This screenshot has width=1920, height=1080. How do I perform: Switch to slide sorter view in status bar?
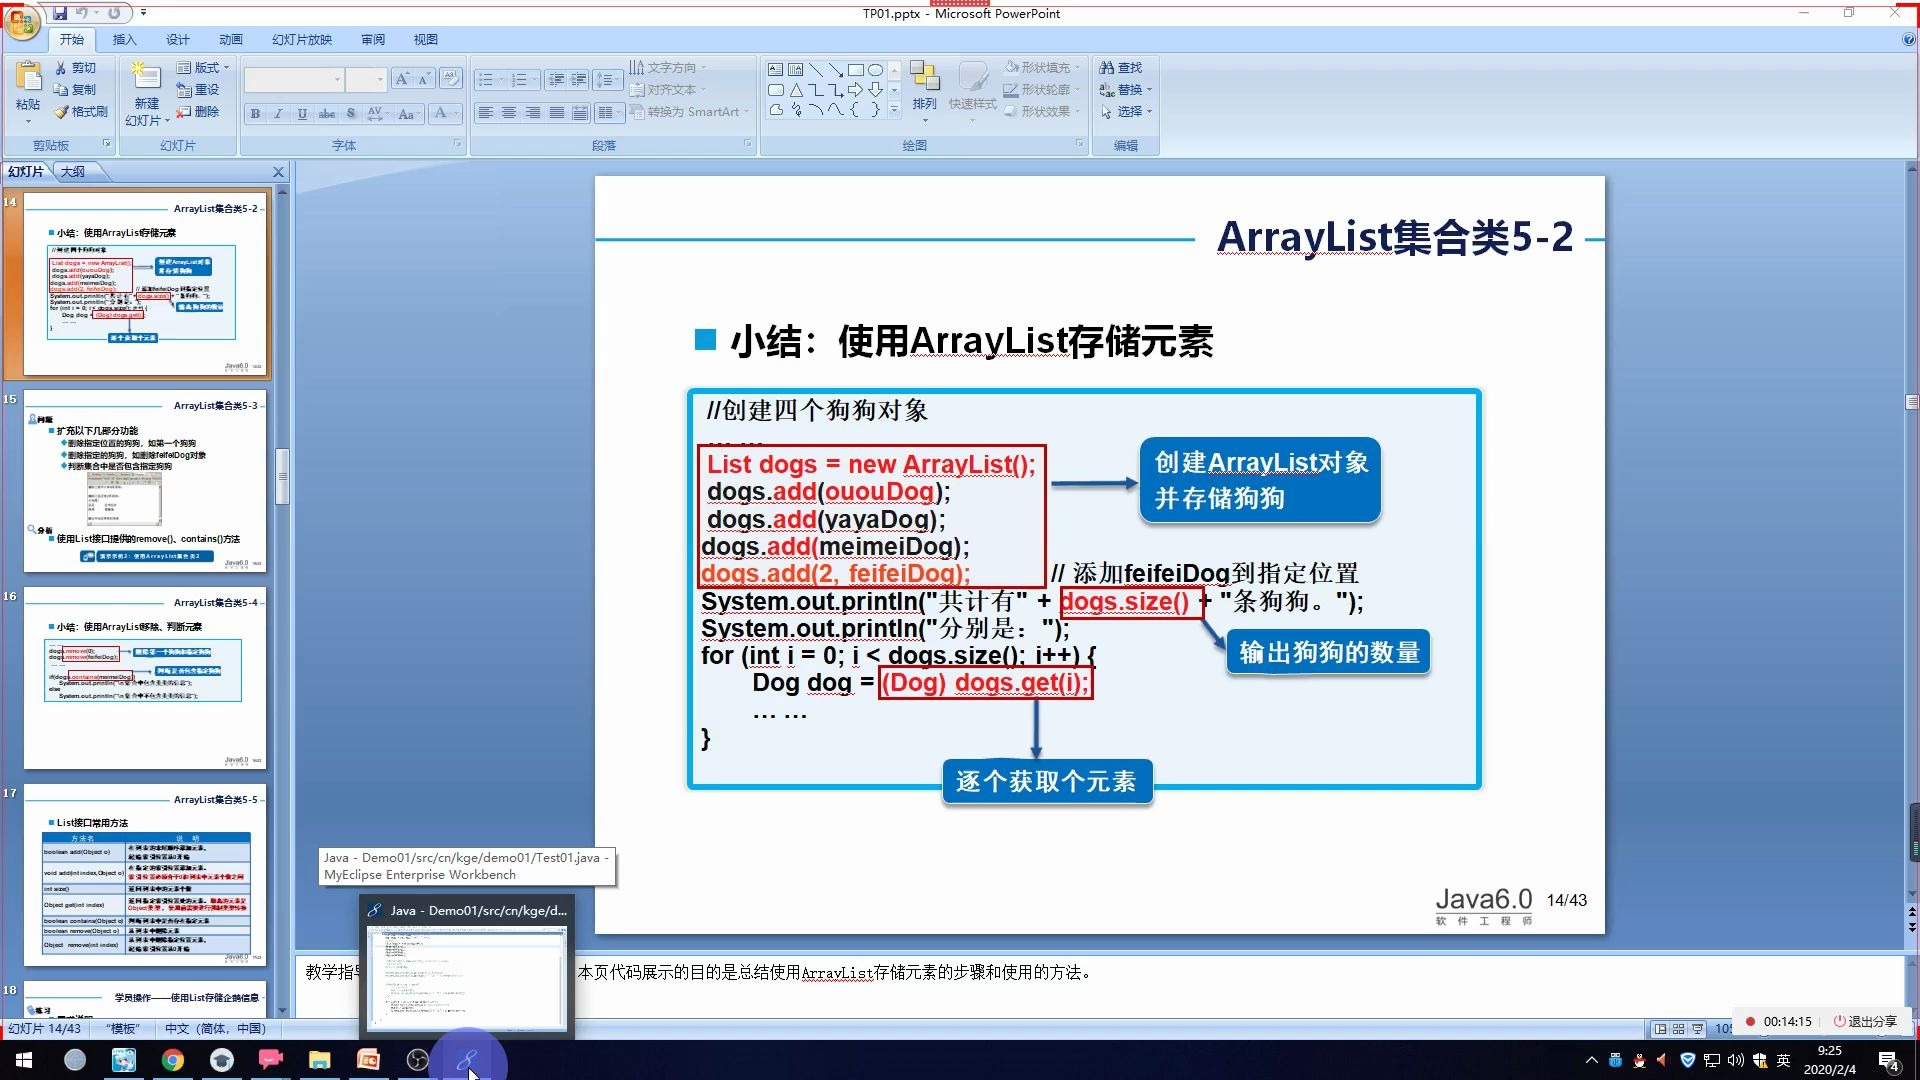1679,1028
